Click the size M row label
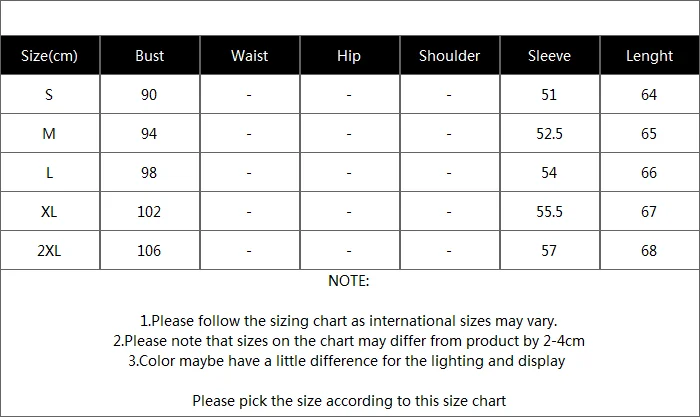 50,133
